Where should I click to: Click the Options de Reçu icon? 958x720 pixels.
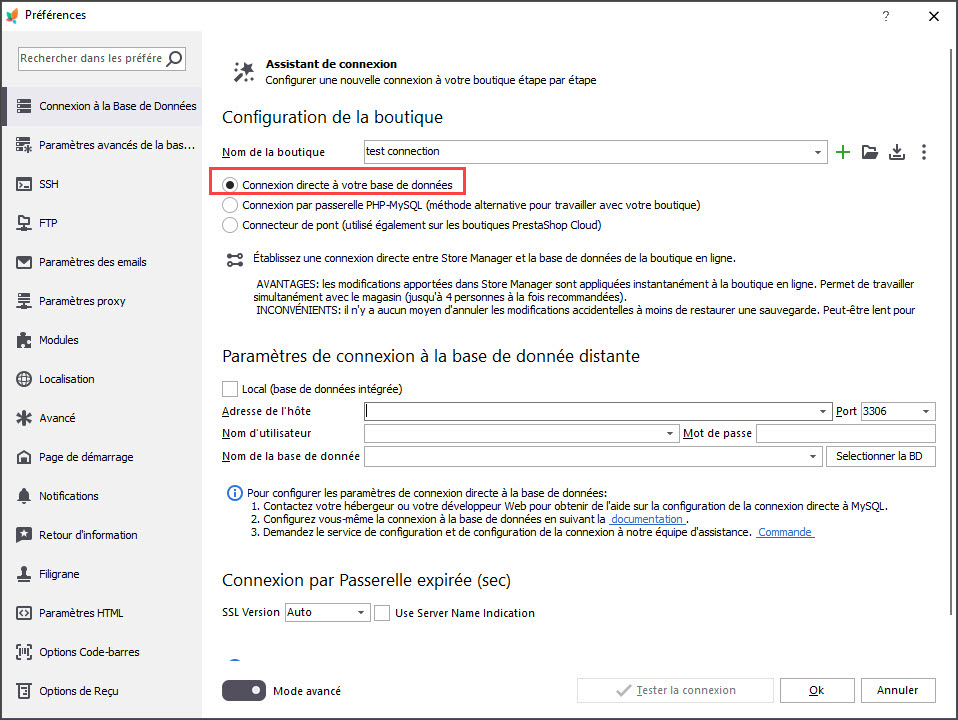pos(24,691)
